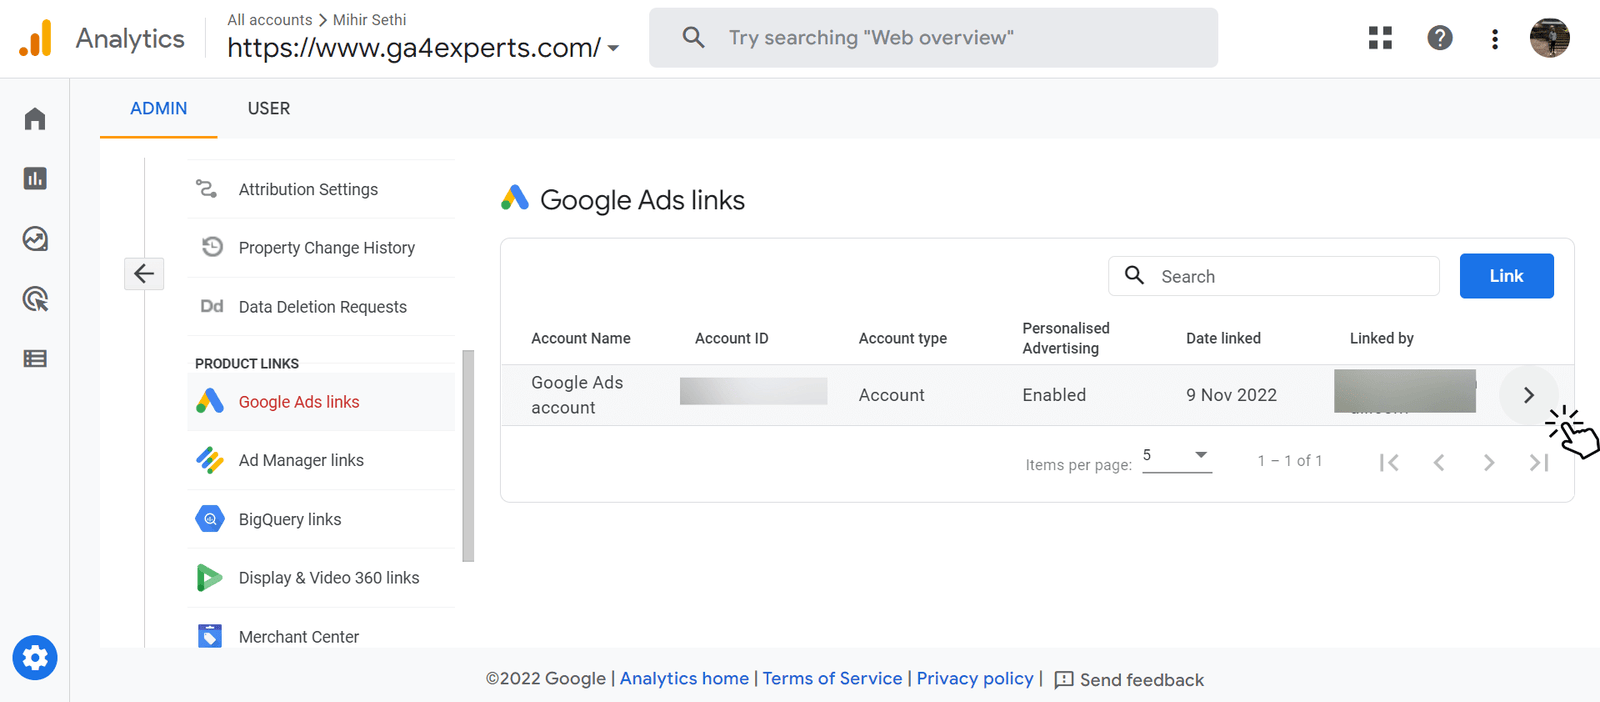This screenshot has width=1600, height=702.
Task: Switch to the USER tab
Action: point(269,108)
